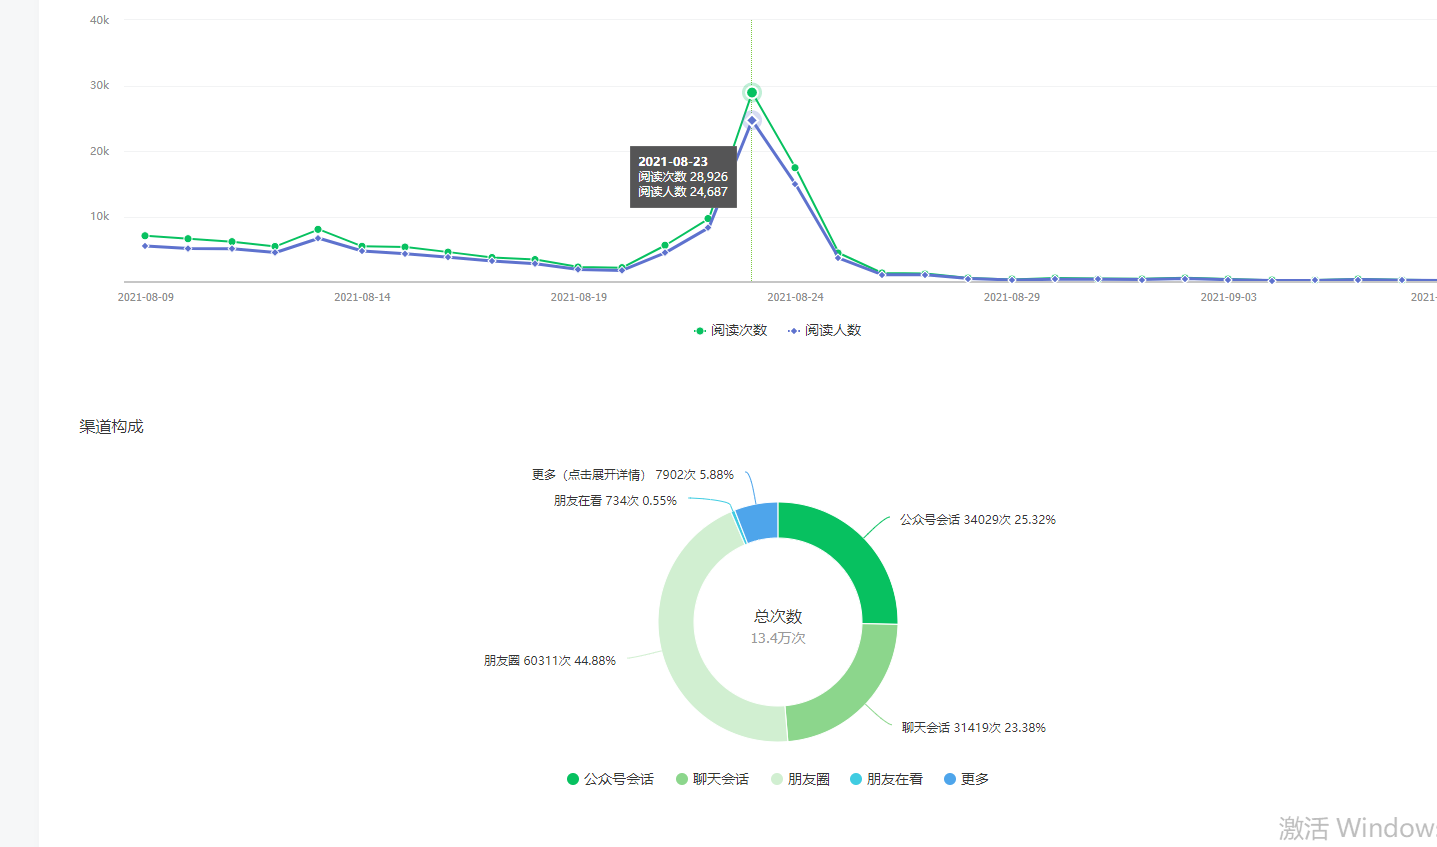This screenshot has height=847, width=1437.
Task: Click 朋友在看 734次 0.55% label
Action: [x=615, y=501]
